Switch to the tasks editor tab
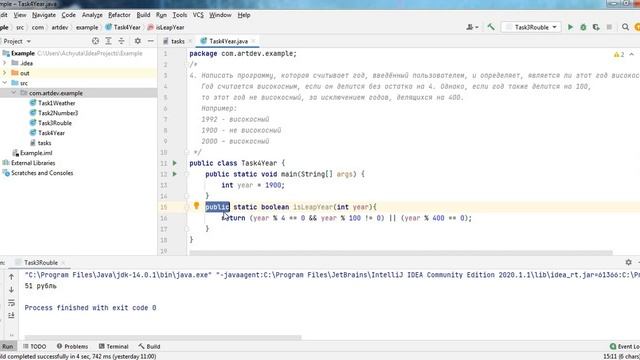The height and width of the screenshot is (360, 640). coord(178,41)
